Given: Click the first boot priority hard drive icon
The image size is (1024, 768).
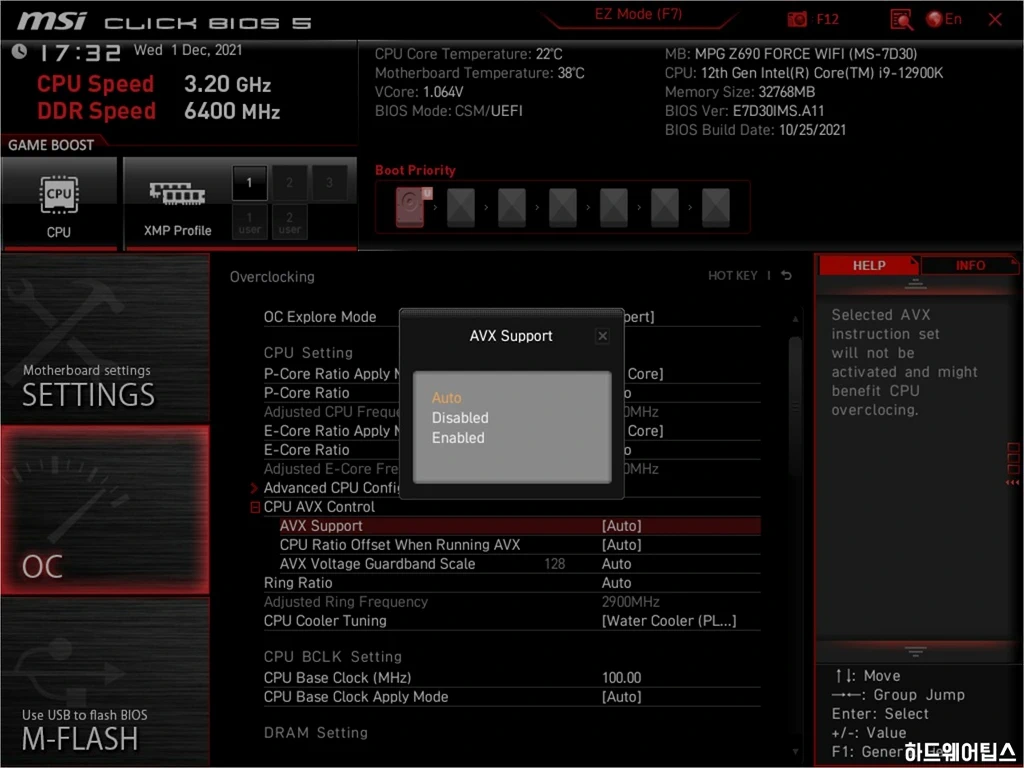Looking at the screenshot, I should tap(410, 207).
